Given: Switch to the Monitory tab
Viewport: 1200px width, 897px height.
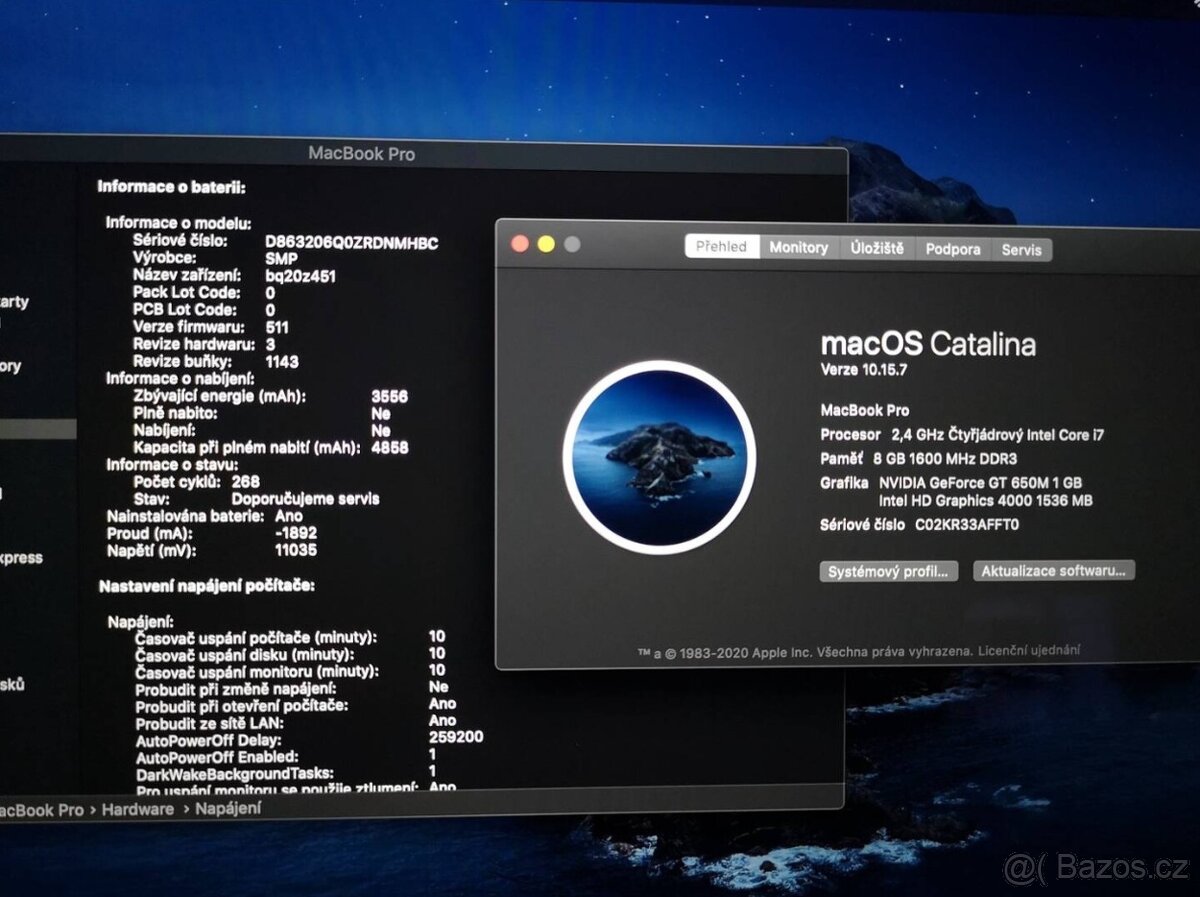Looking at the screenshot, I should [x=797, y=247].
